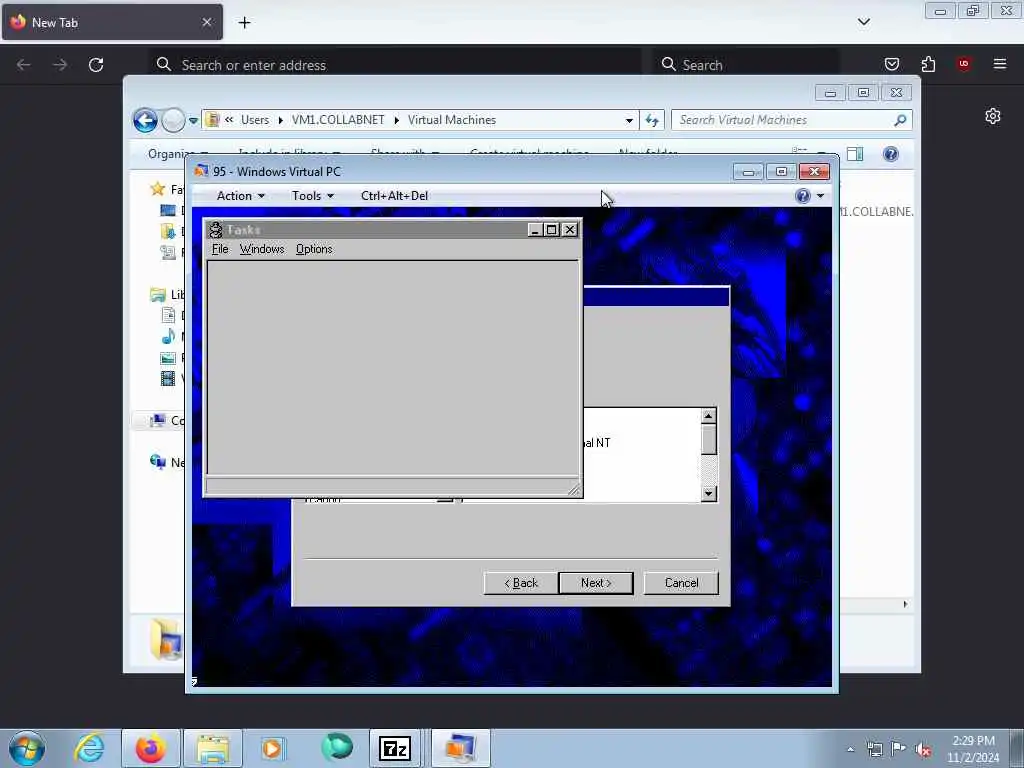Select VM1.COLLABNET in the address path
Image resolution: width=1024 pixels, height=768 pixels.
[338, 120]
